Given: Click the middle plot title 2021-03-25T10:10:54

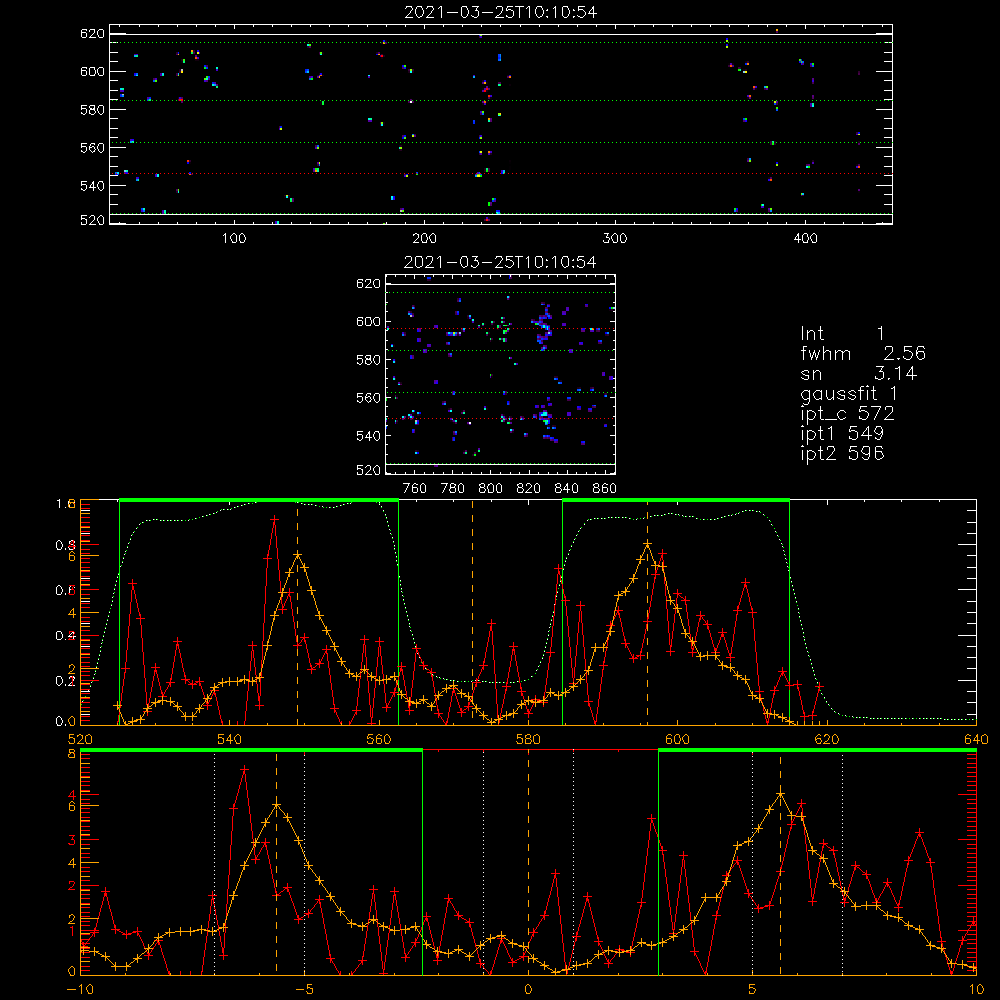Looking at the screenshot, I should (501, 262).
